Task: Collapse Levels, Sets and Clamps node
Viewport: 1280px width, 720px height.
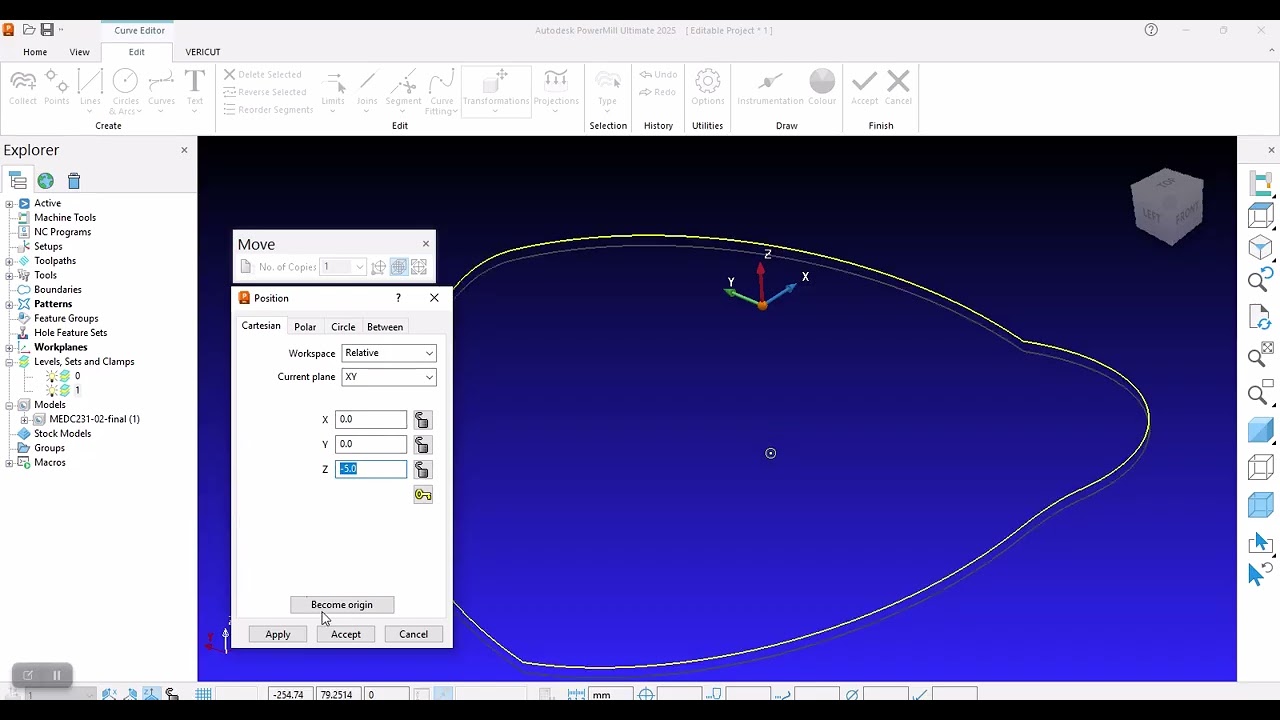Action: 10,362
